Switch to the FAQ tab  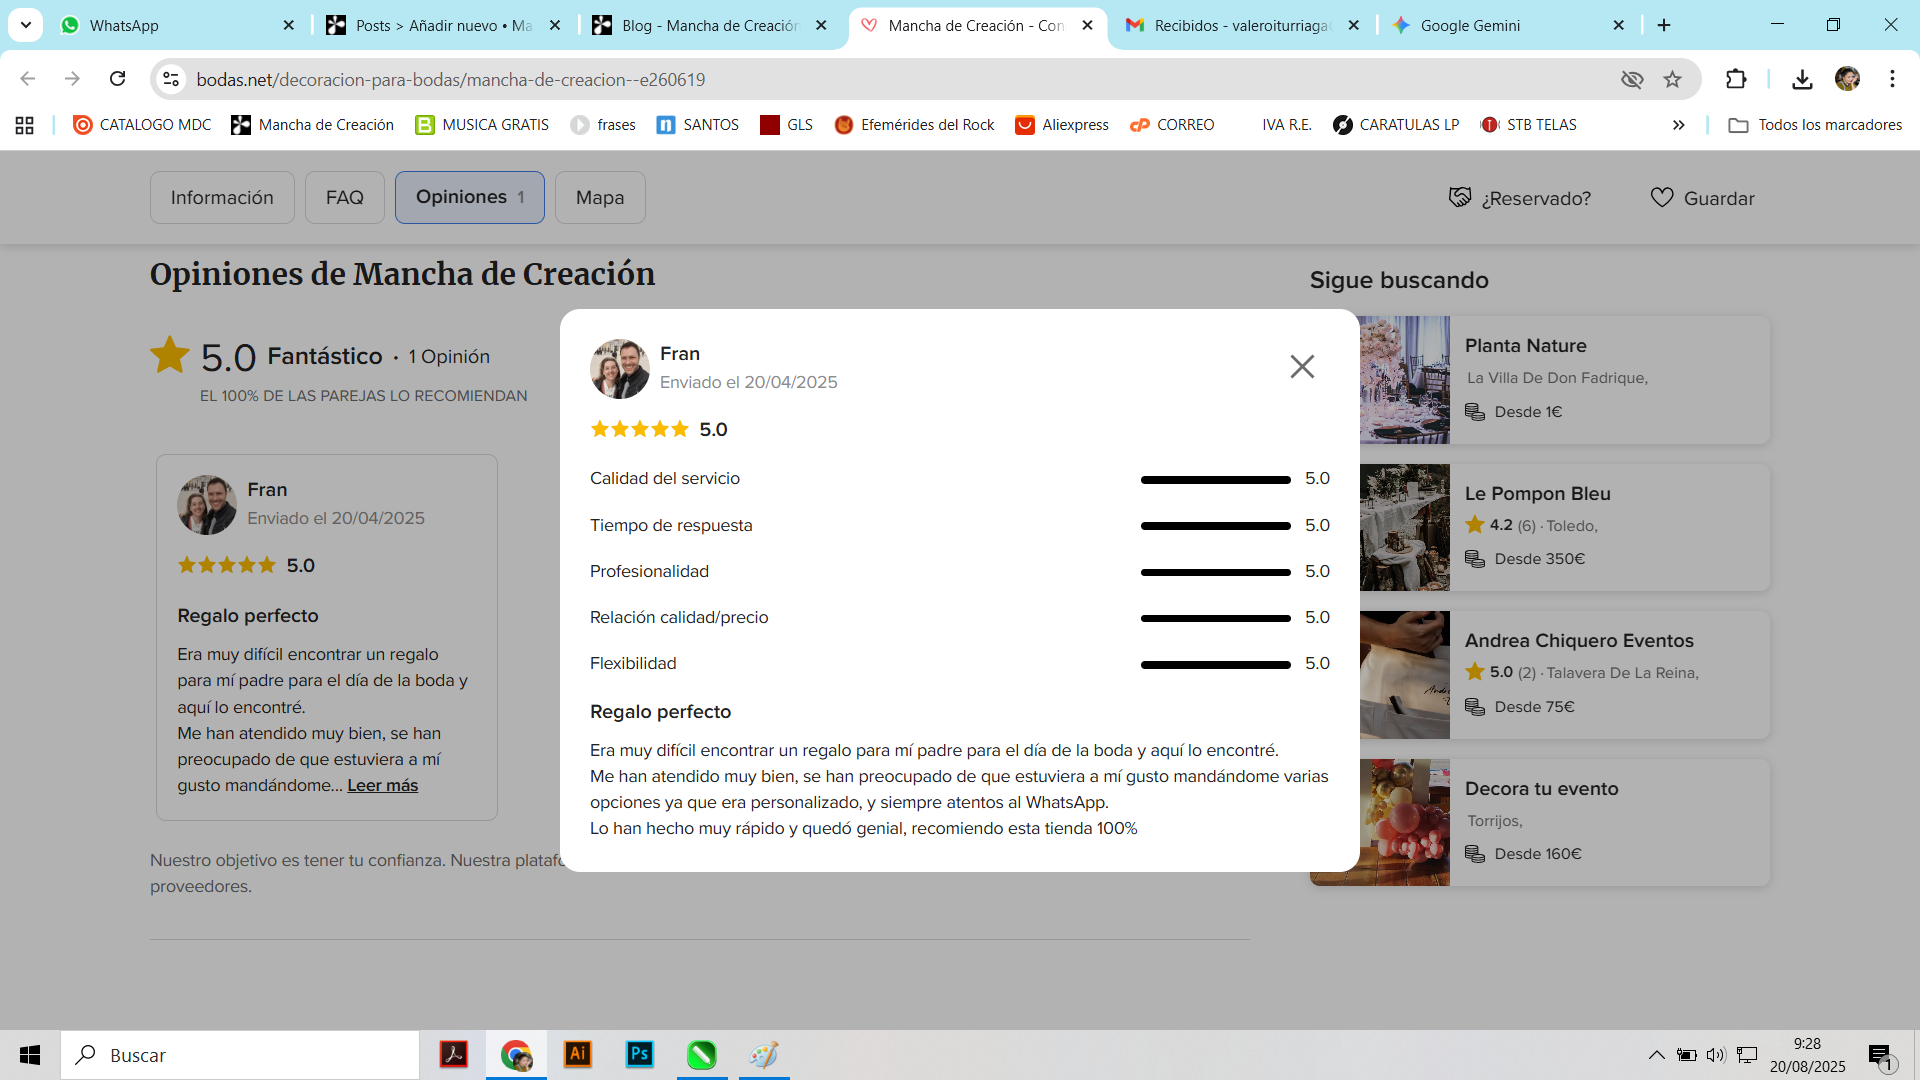(x=344, y=198)
